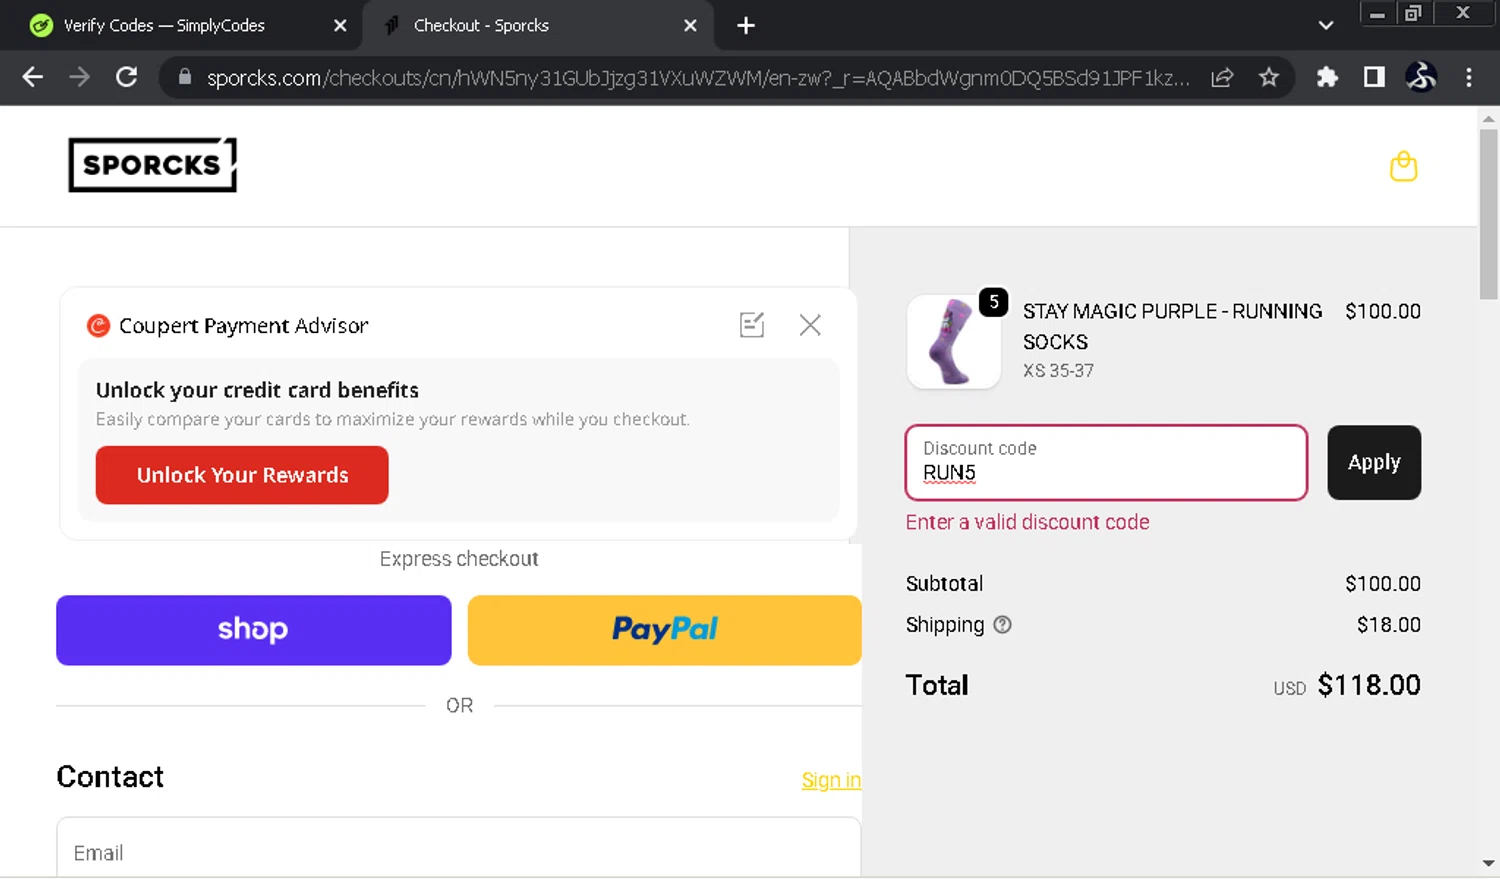Select the Checkout - Sporcks tab

[x=481, y=25]
